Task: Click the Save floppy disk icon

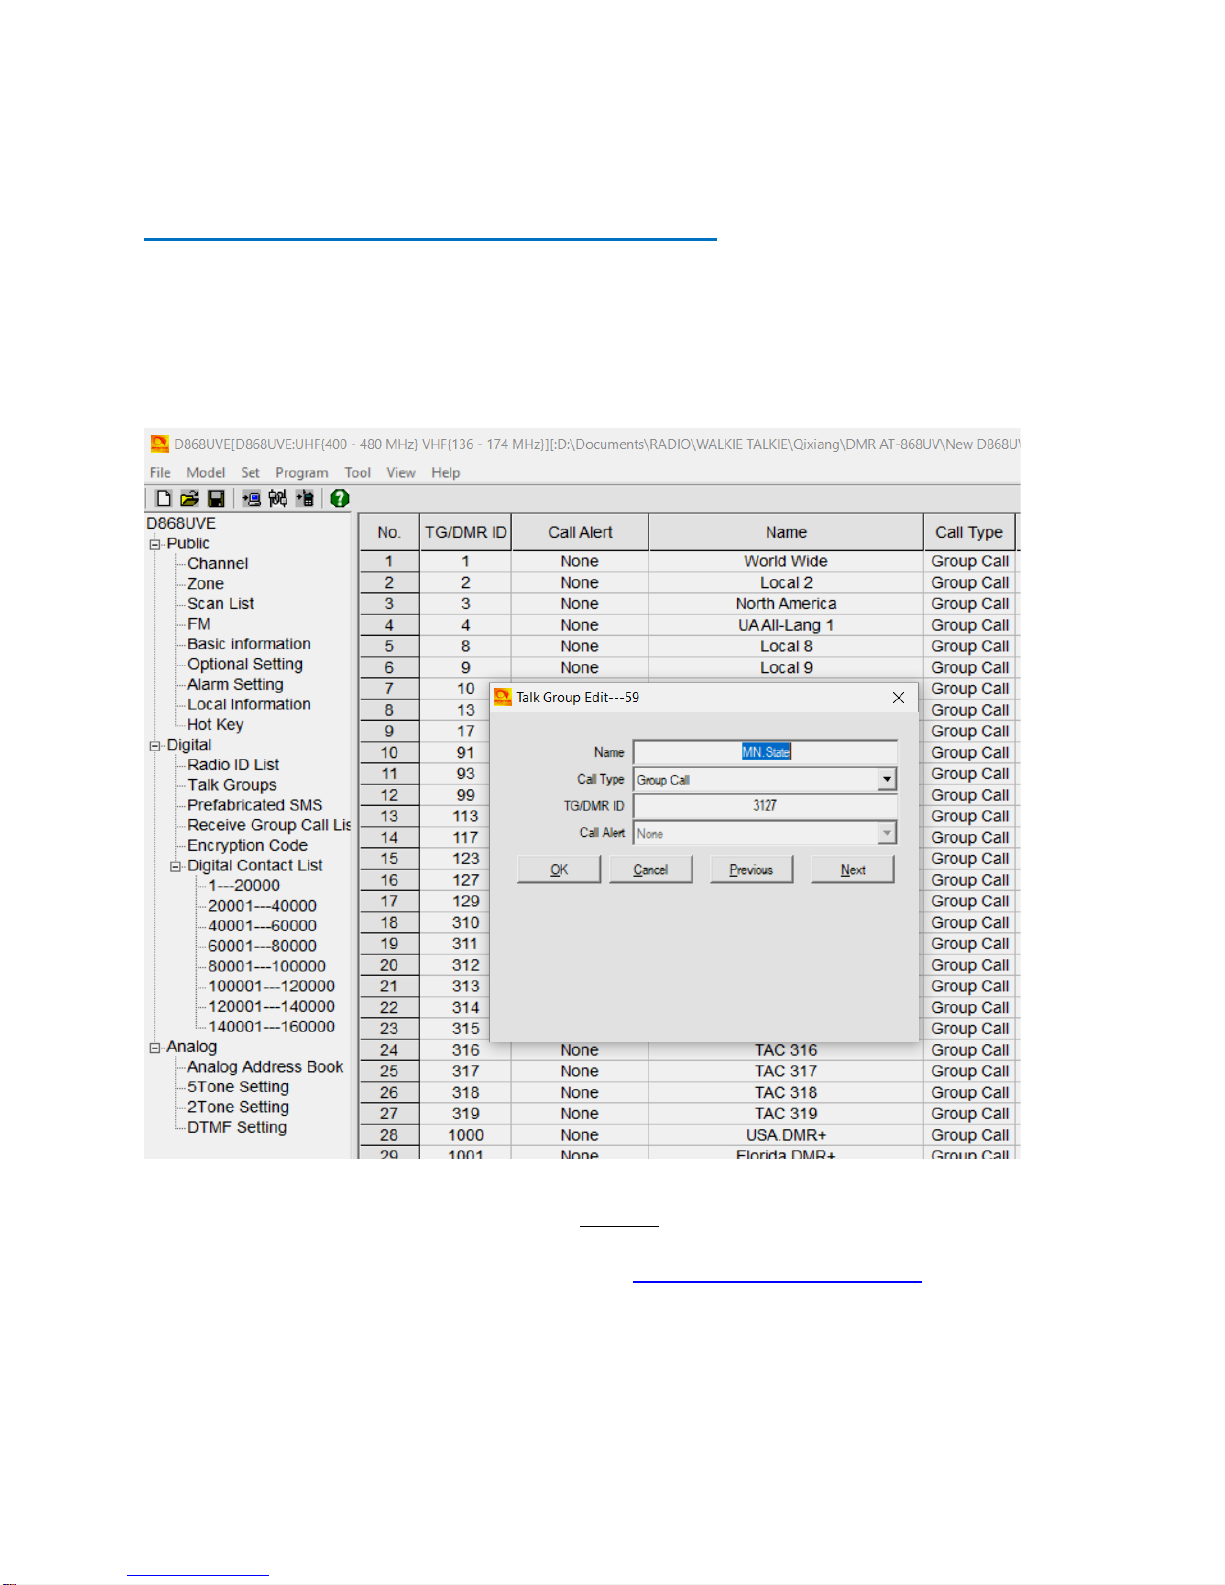Action: [215, 498]
